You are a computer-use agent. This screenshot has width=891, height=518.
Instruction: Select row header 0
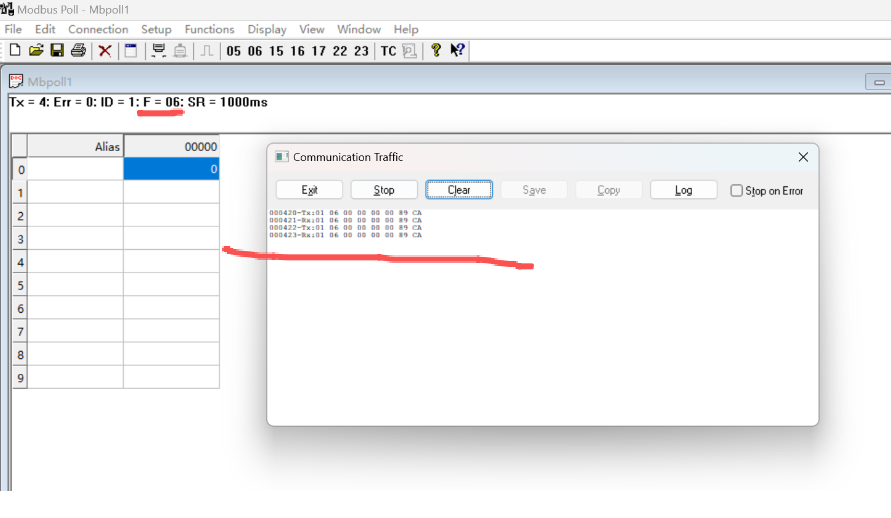tap(20, 169)
